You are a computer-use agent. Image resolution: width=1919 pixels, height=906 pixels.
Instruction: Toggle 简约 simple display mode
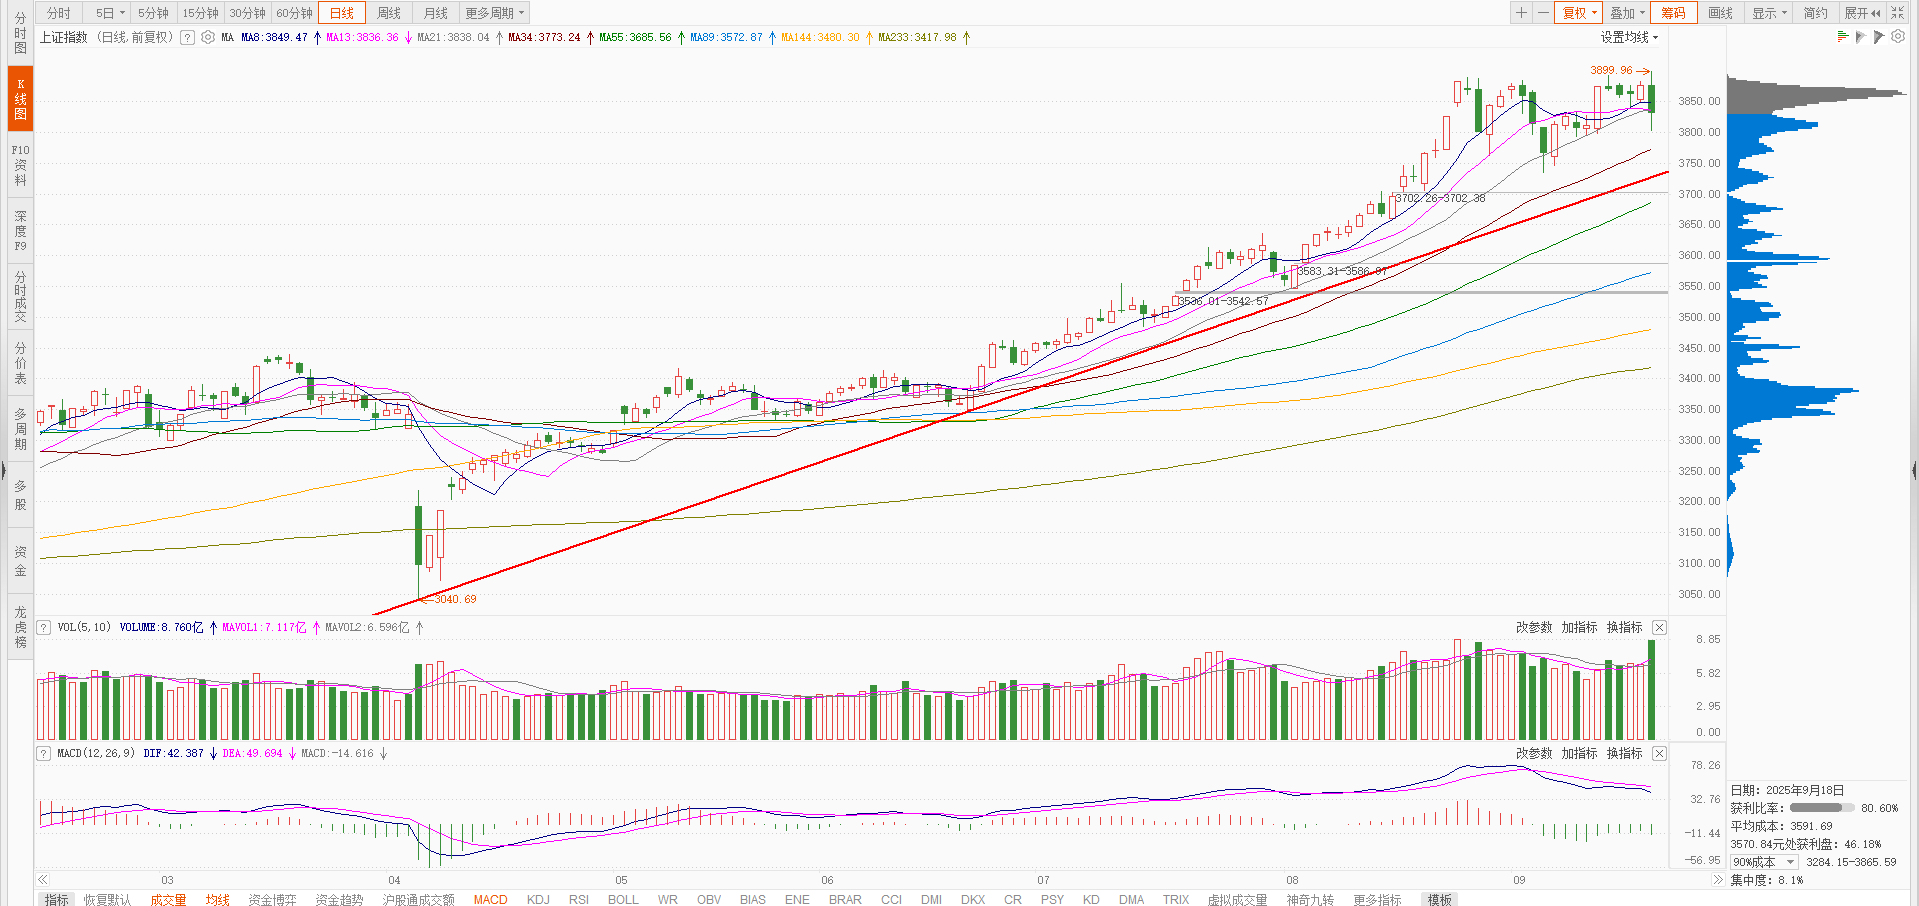1815,13
